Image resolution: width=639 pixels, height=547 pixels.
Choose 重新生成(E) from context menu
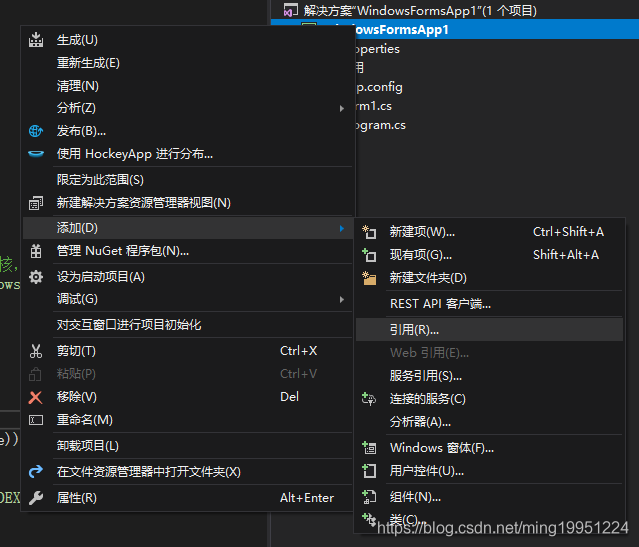(187, 63)
